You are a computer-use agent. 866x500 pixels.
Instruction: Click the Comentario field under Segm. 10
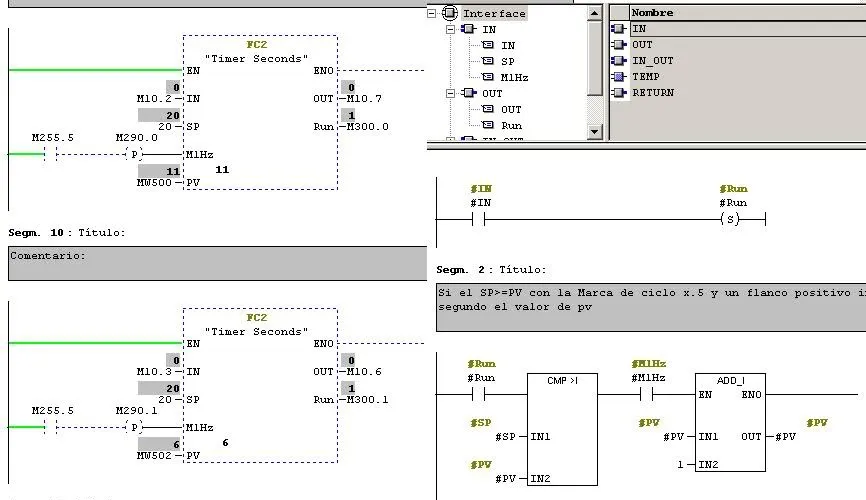[216, 263]
